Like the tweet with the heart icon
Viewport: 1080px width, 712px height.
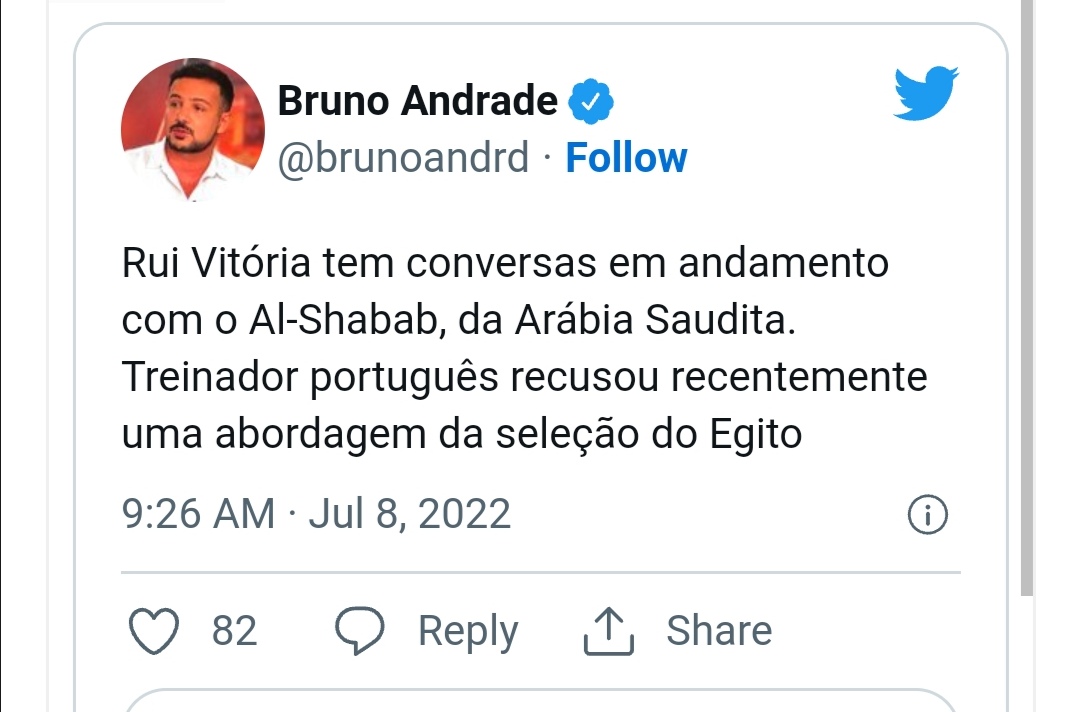(154, 630)
